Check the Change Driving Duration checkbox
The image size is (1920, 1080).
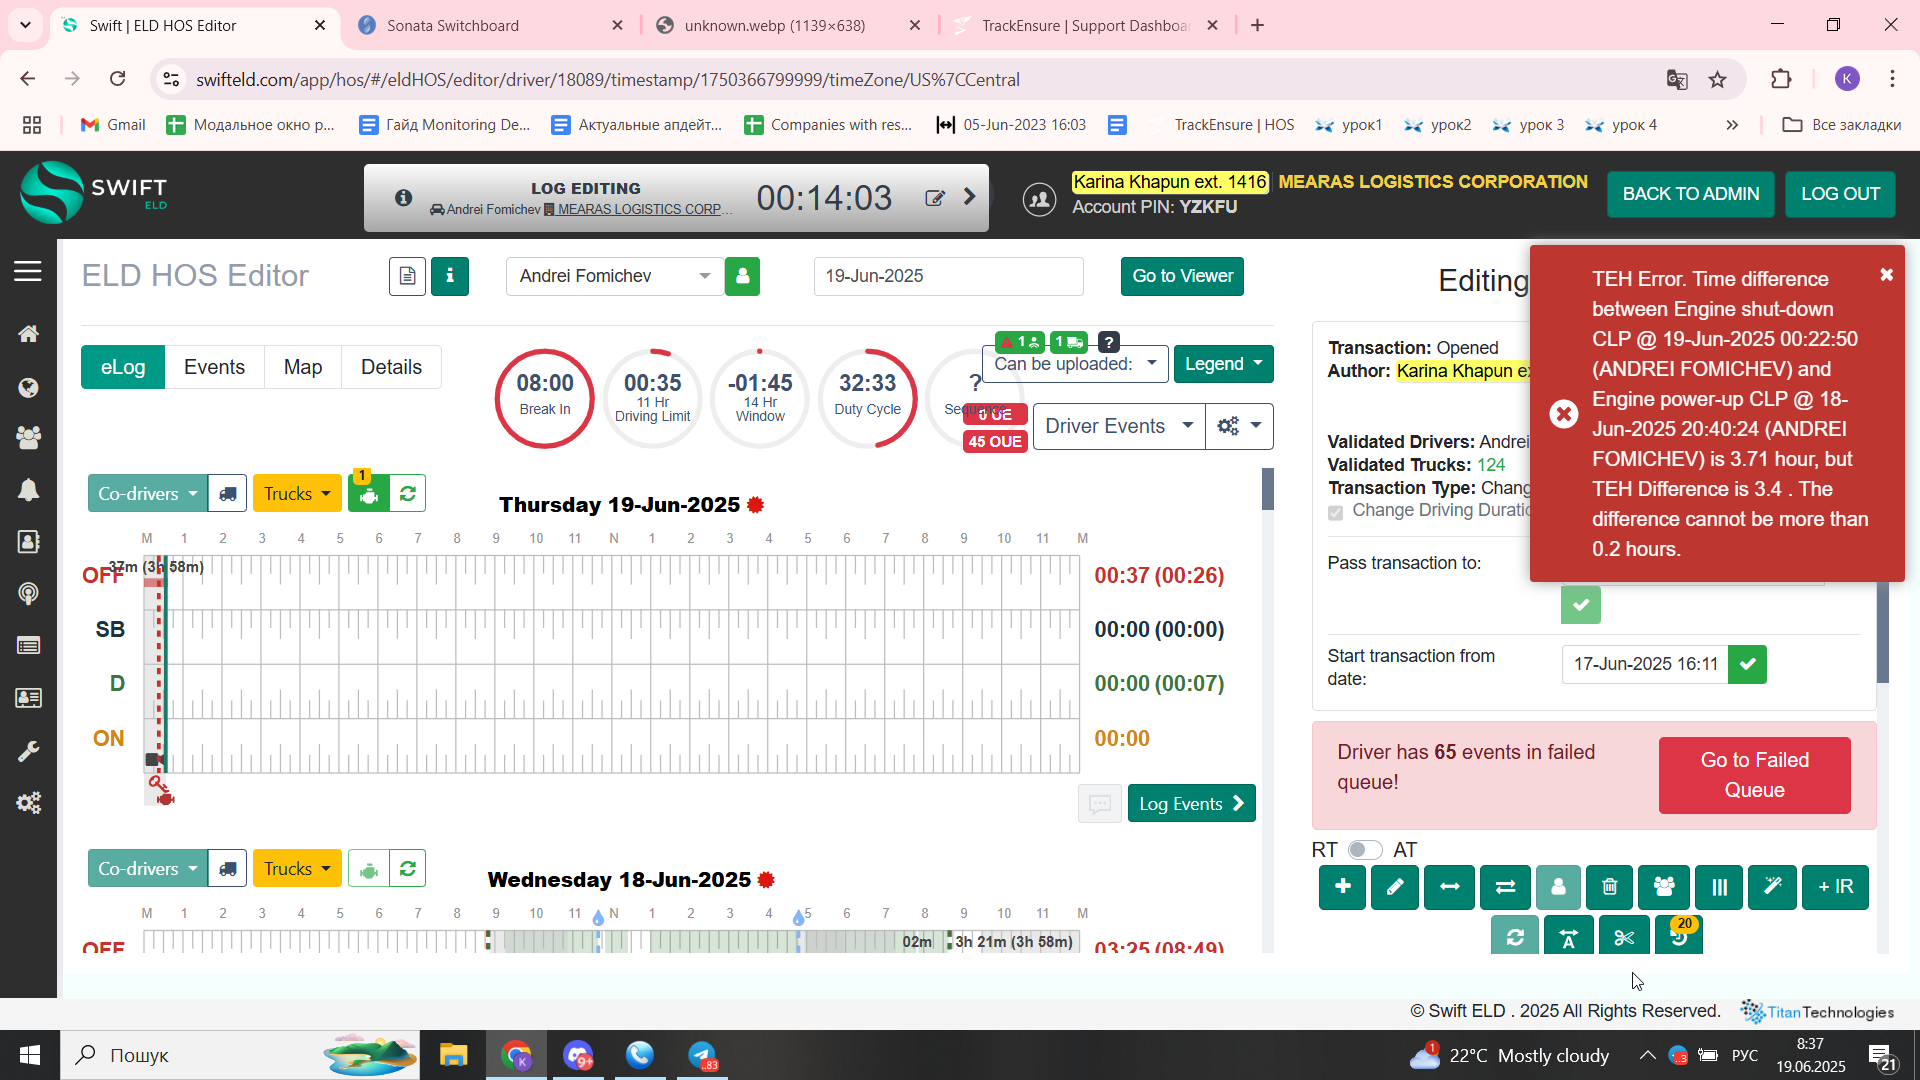coord(1335,512)
